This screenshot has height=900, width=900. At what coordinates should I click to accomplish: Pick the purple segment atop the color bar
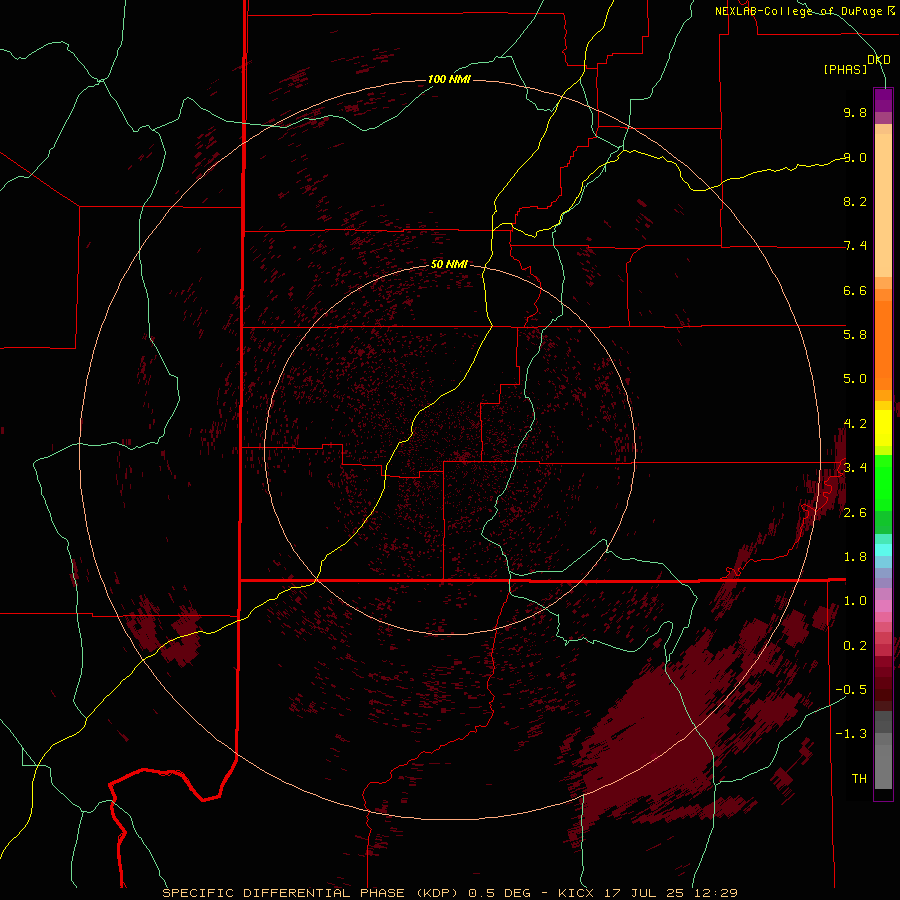coord(883,100)
